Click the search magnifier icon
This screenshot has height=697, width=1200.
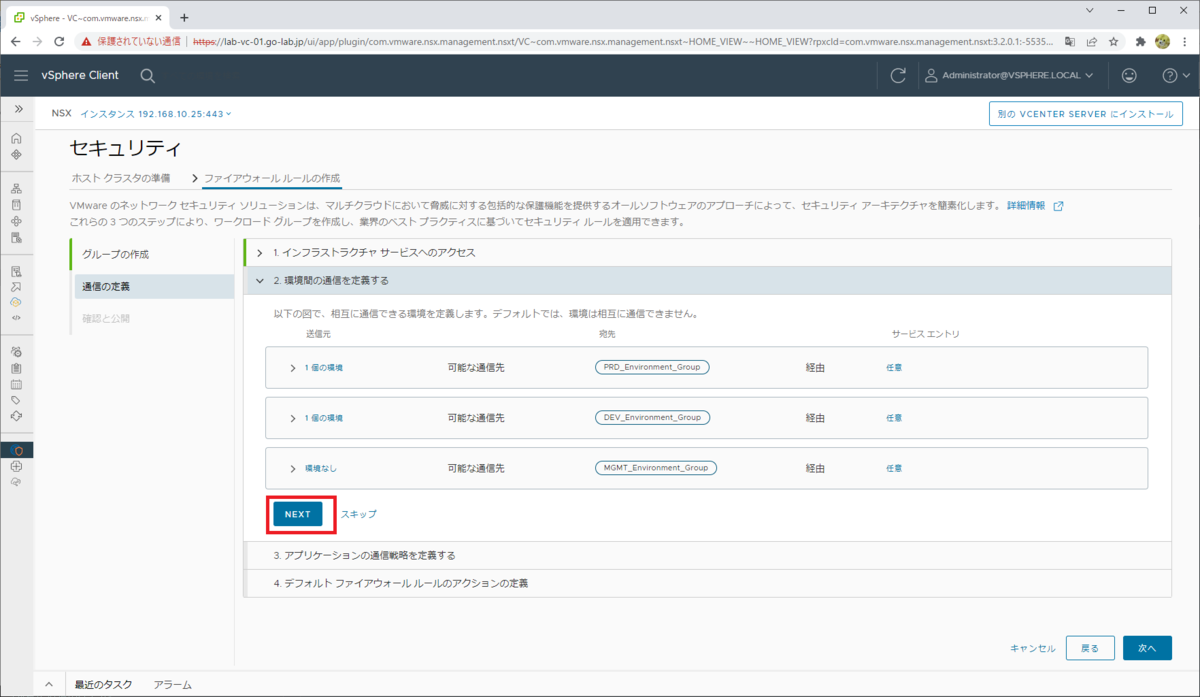pyautogui.click(x=147, y=75)
